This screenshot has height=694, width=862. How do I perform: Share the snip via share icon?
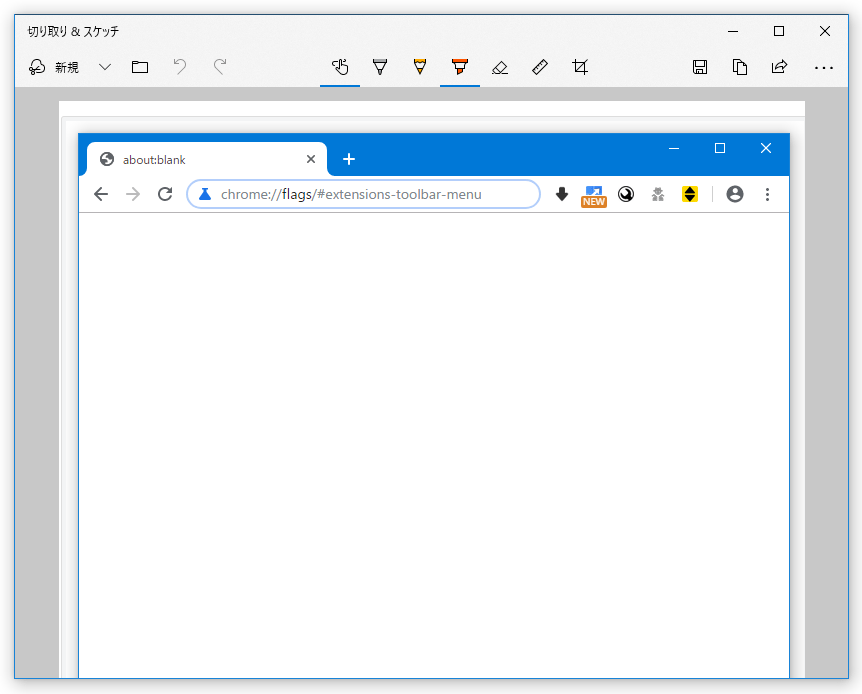coord(780,67)
